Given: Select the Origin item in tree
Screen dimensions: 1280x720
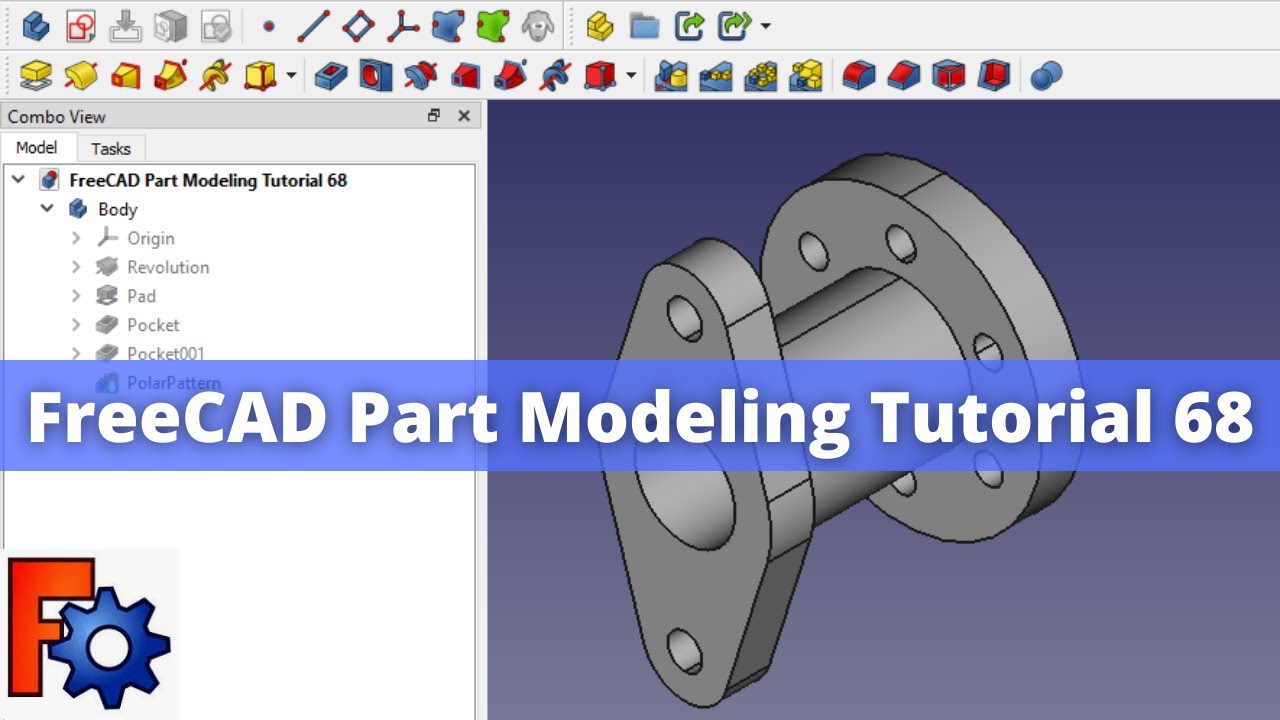Looking at the screenshot, I should coord(151,238).
